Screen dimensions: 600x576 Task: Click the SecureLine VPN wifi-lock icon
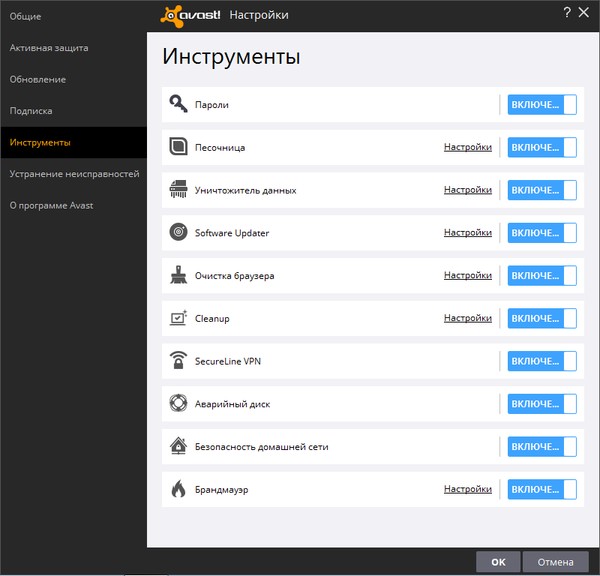(178, 361)
